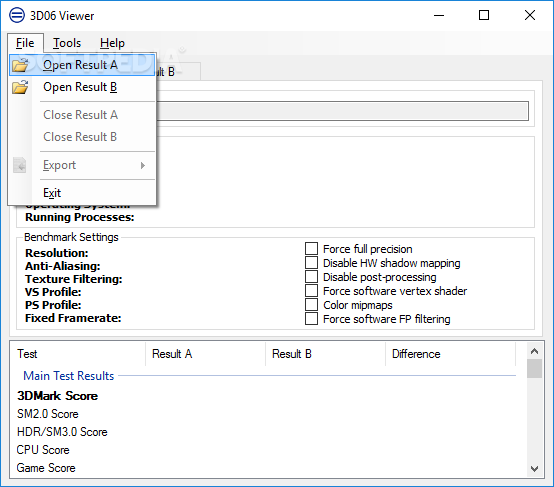Click the Result B column header

pos(325,354)
